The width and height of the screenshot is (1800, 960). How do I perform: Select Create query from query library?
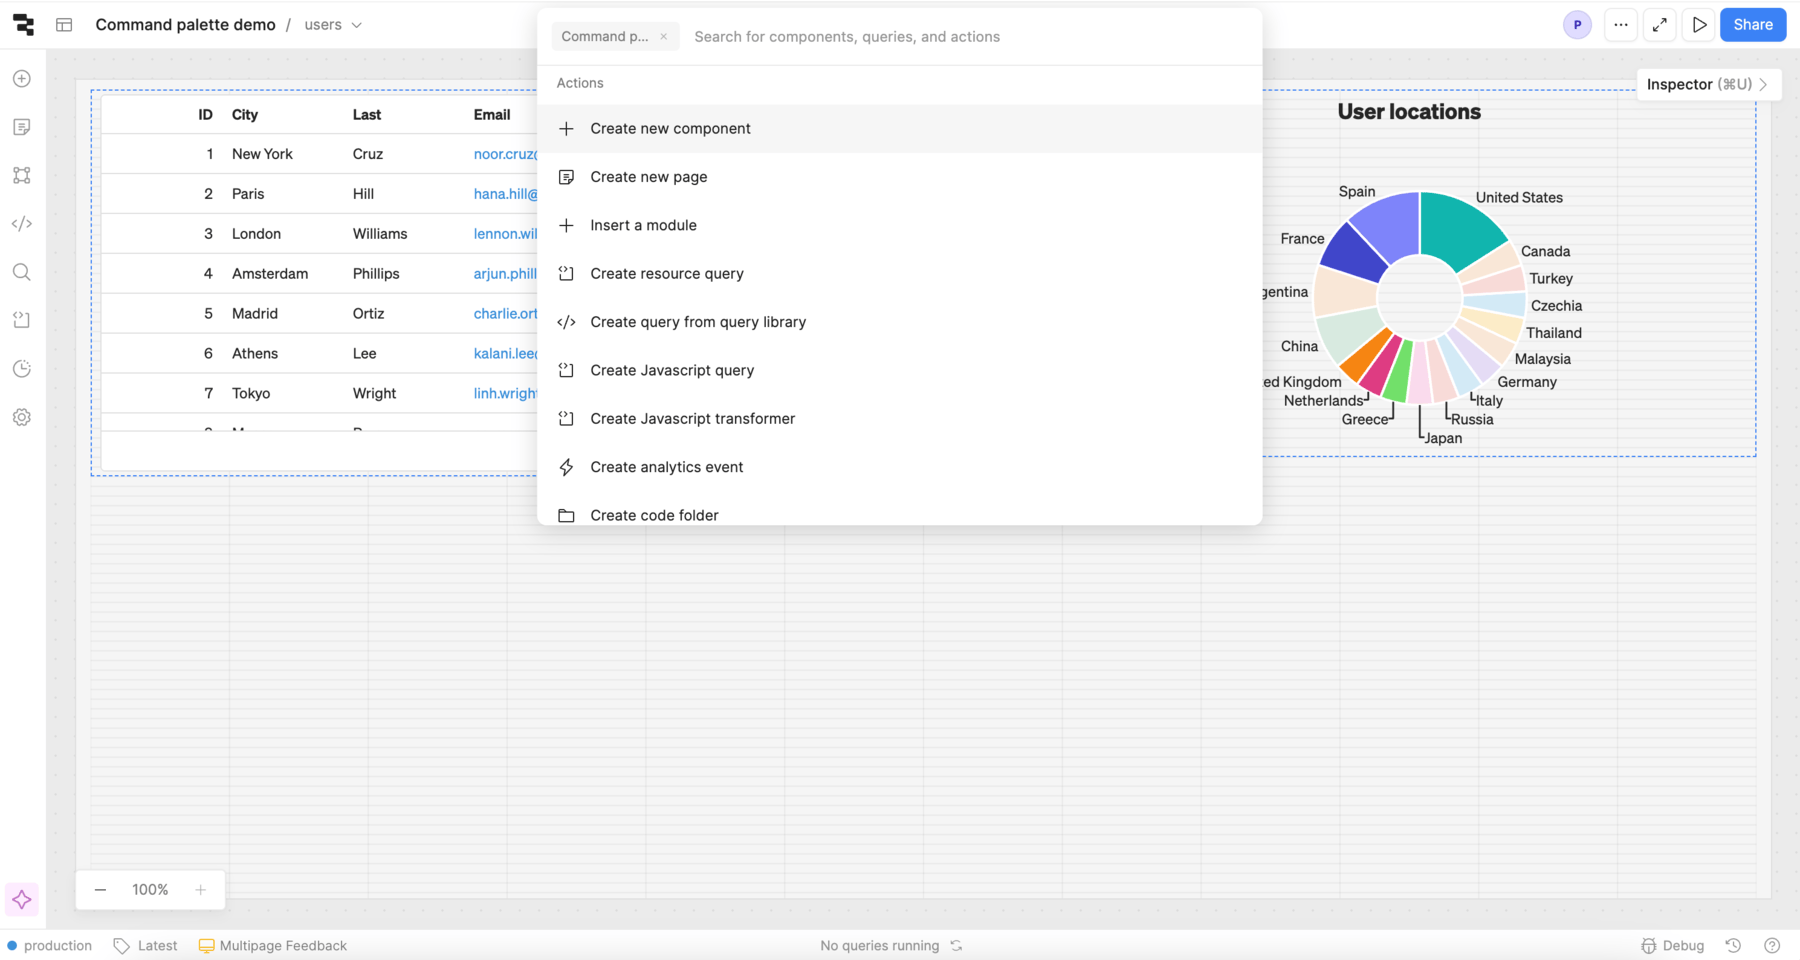899,322
